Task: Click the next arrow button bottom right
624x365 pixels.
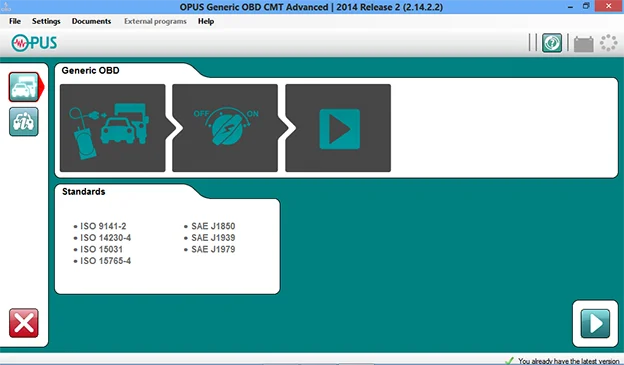Action: (x=595, y=324)
